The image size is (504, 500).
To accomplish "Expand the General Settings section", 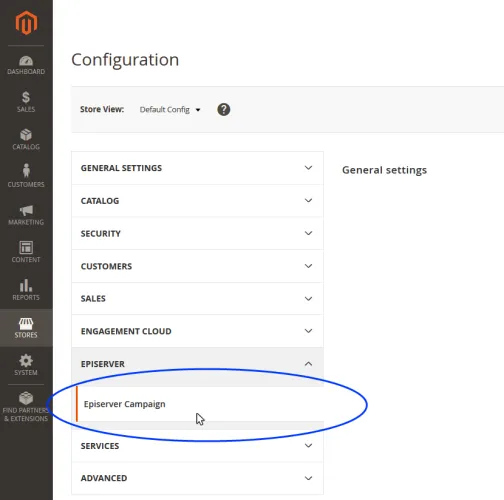I will coord(197,168).
